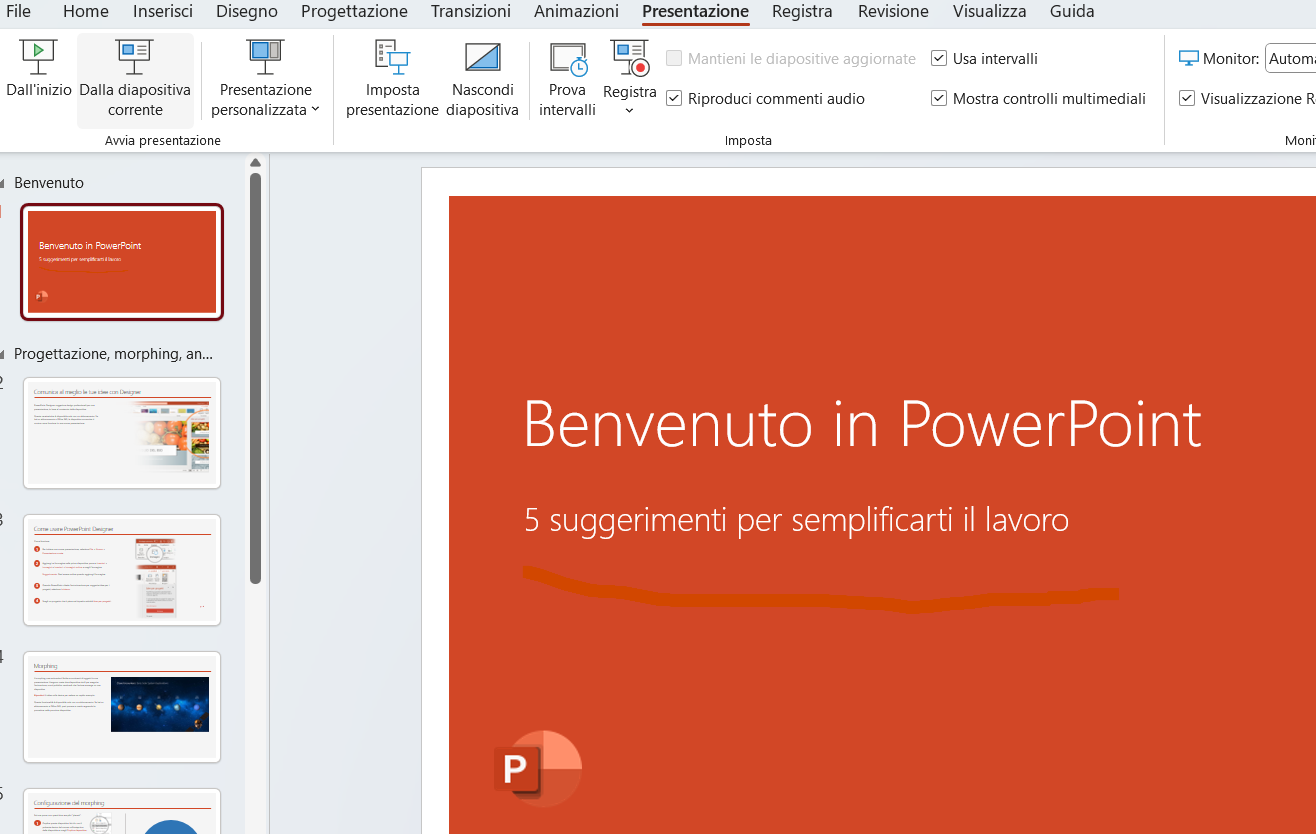1316x834 pixels.
Task: Disable the Usa intervalli checkbox
Action: (939, 58)
